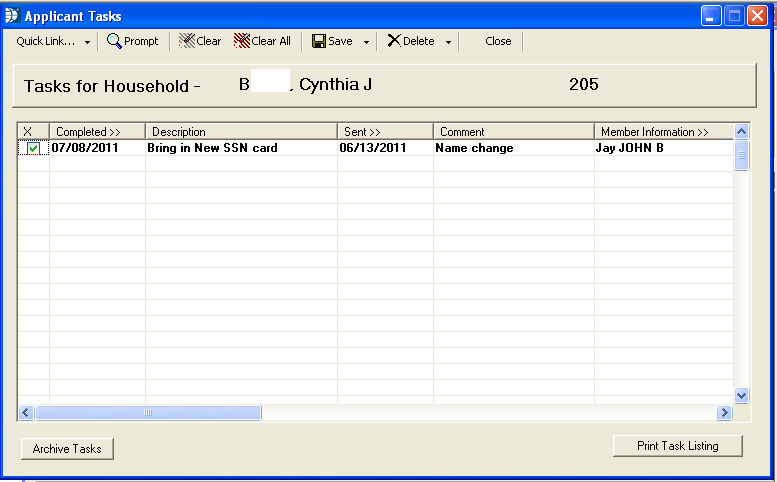The height and width of the screenshot is (482, 777).
Task: Click the Clear All toolbar icon
Action: (241, 41)
